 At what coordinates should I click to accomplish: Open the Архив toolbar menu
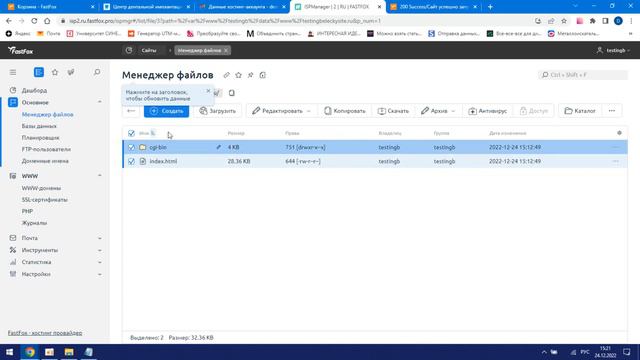[438, 111]
